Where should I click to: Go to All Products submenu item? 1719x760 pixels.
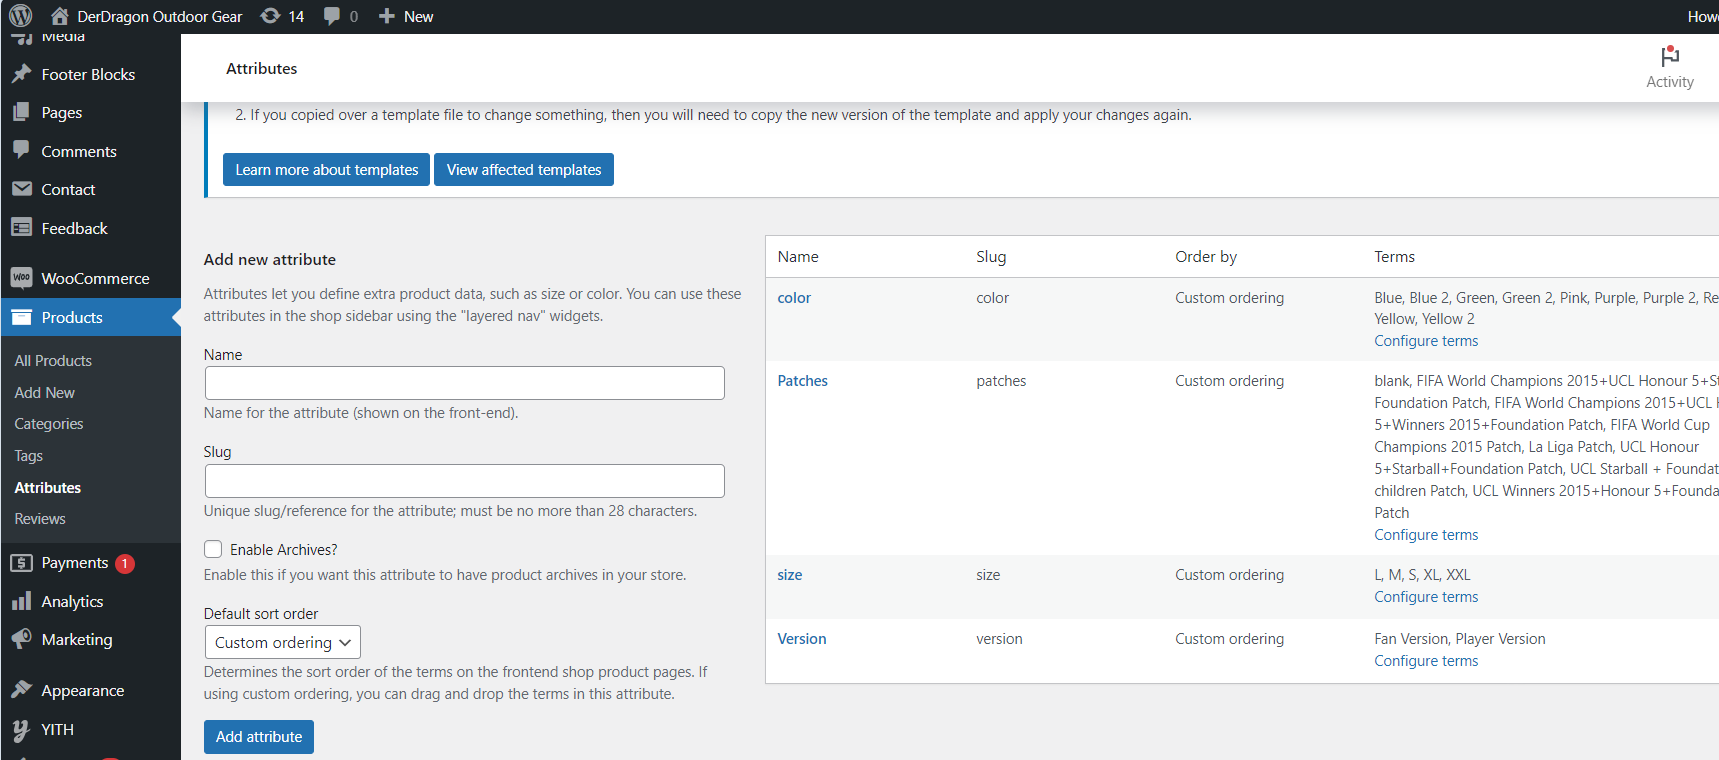click(x=53, y=361)
